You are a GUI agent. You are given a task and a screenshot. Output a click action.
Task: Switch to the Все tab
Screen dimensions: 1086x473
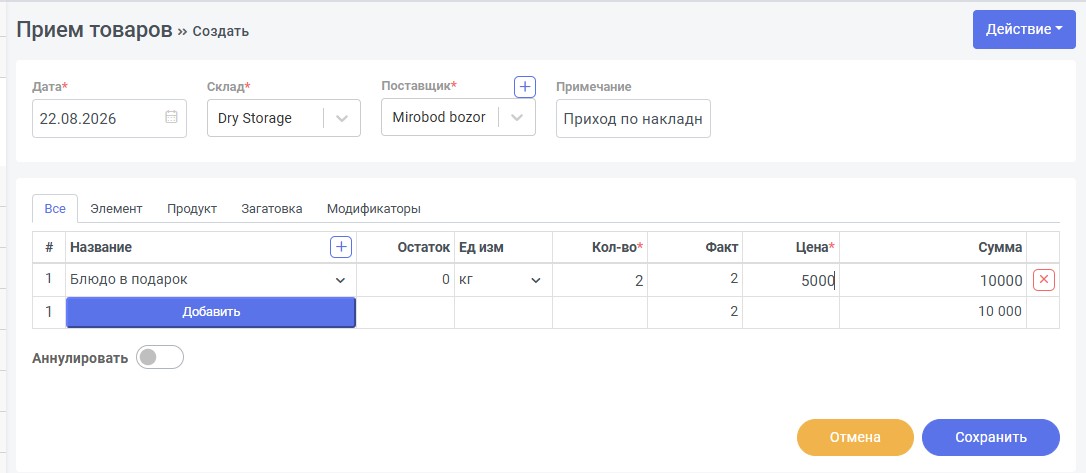tap(55, 208)
